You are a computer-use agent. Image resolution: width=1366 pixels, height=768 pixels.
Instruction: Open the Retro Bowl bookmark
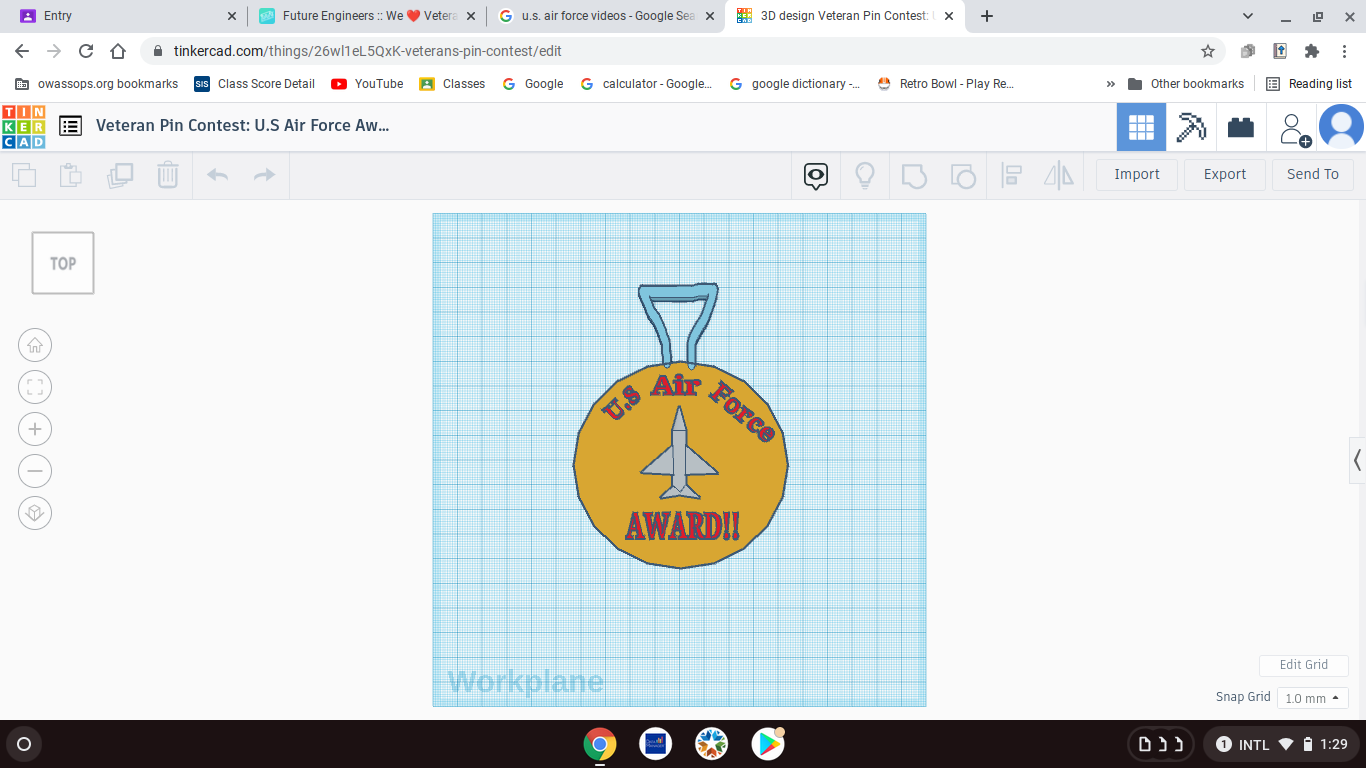point(946,84)
